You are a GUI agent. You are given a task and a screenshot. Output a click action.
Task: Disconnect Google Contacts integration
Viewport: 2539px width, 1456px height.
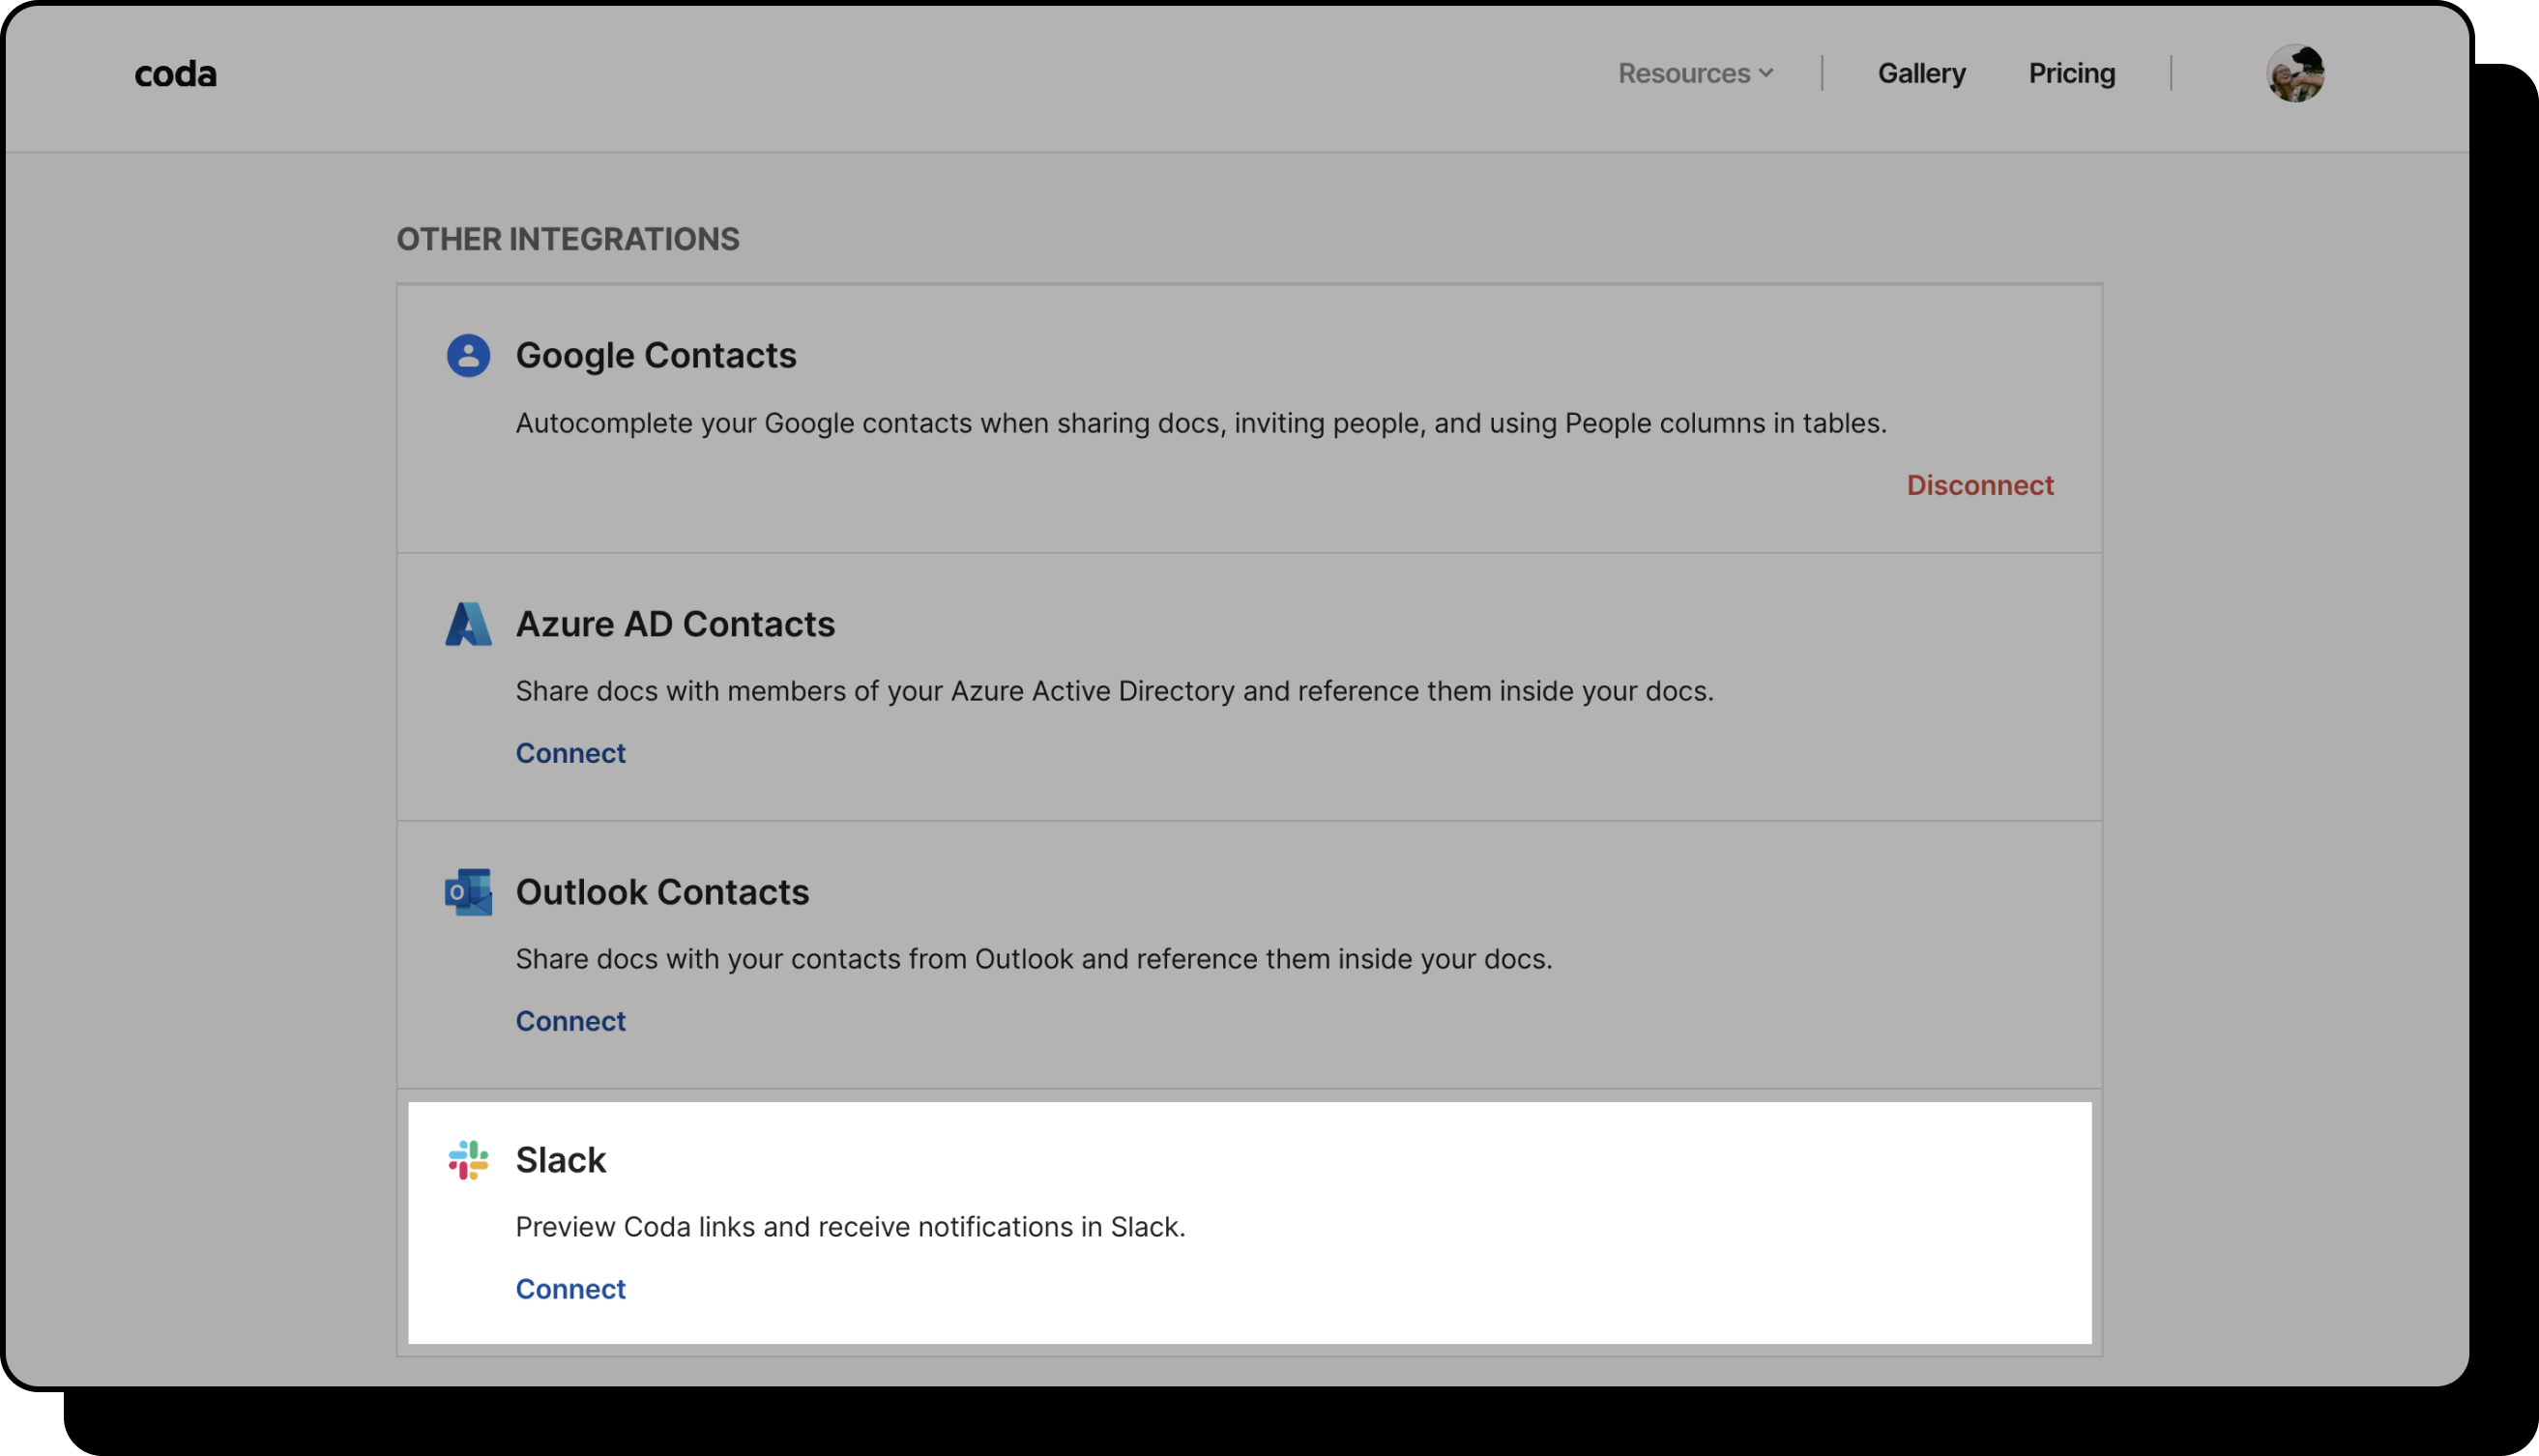pyautogui.click(x=1979, y=485)
